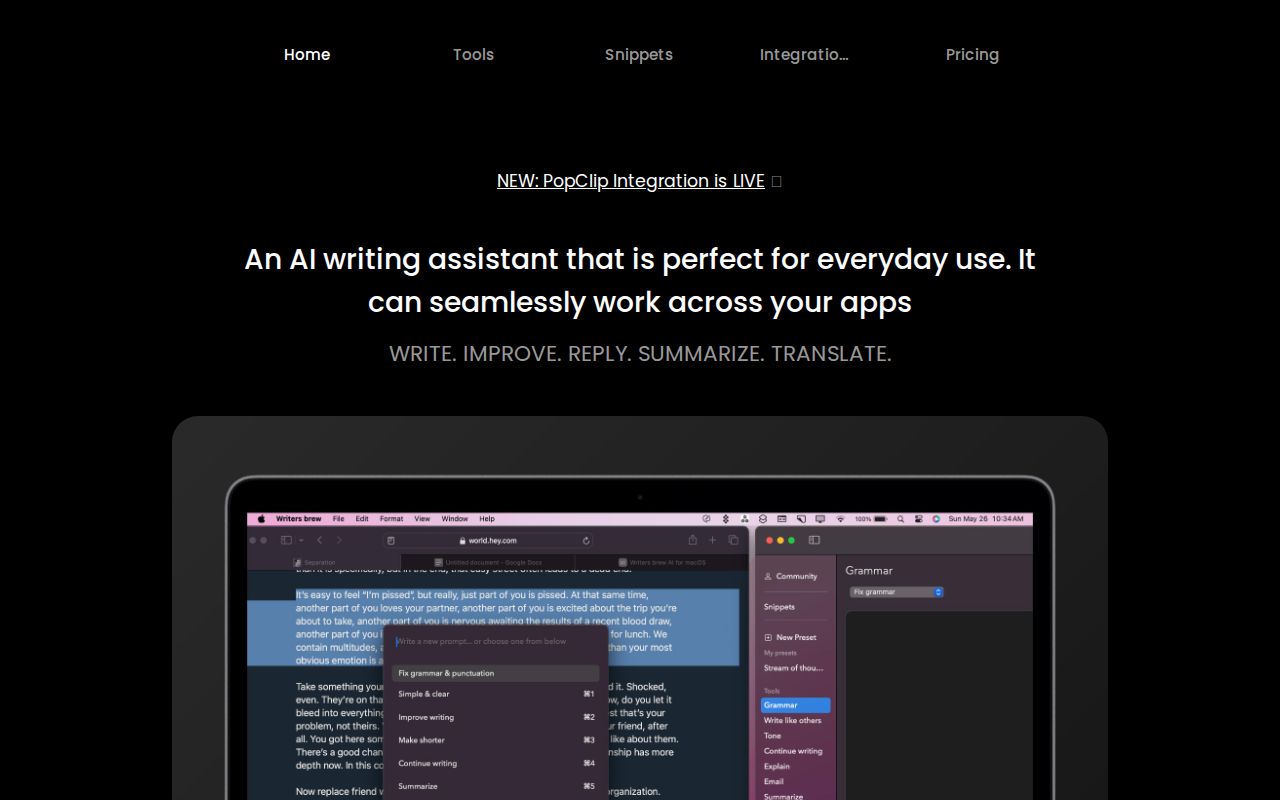Navigate to Pricing in the site navigation
Screen dimensions: 1280x800
pyautogui.click(x=972, y=55)
